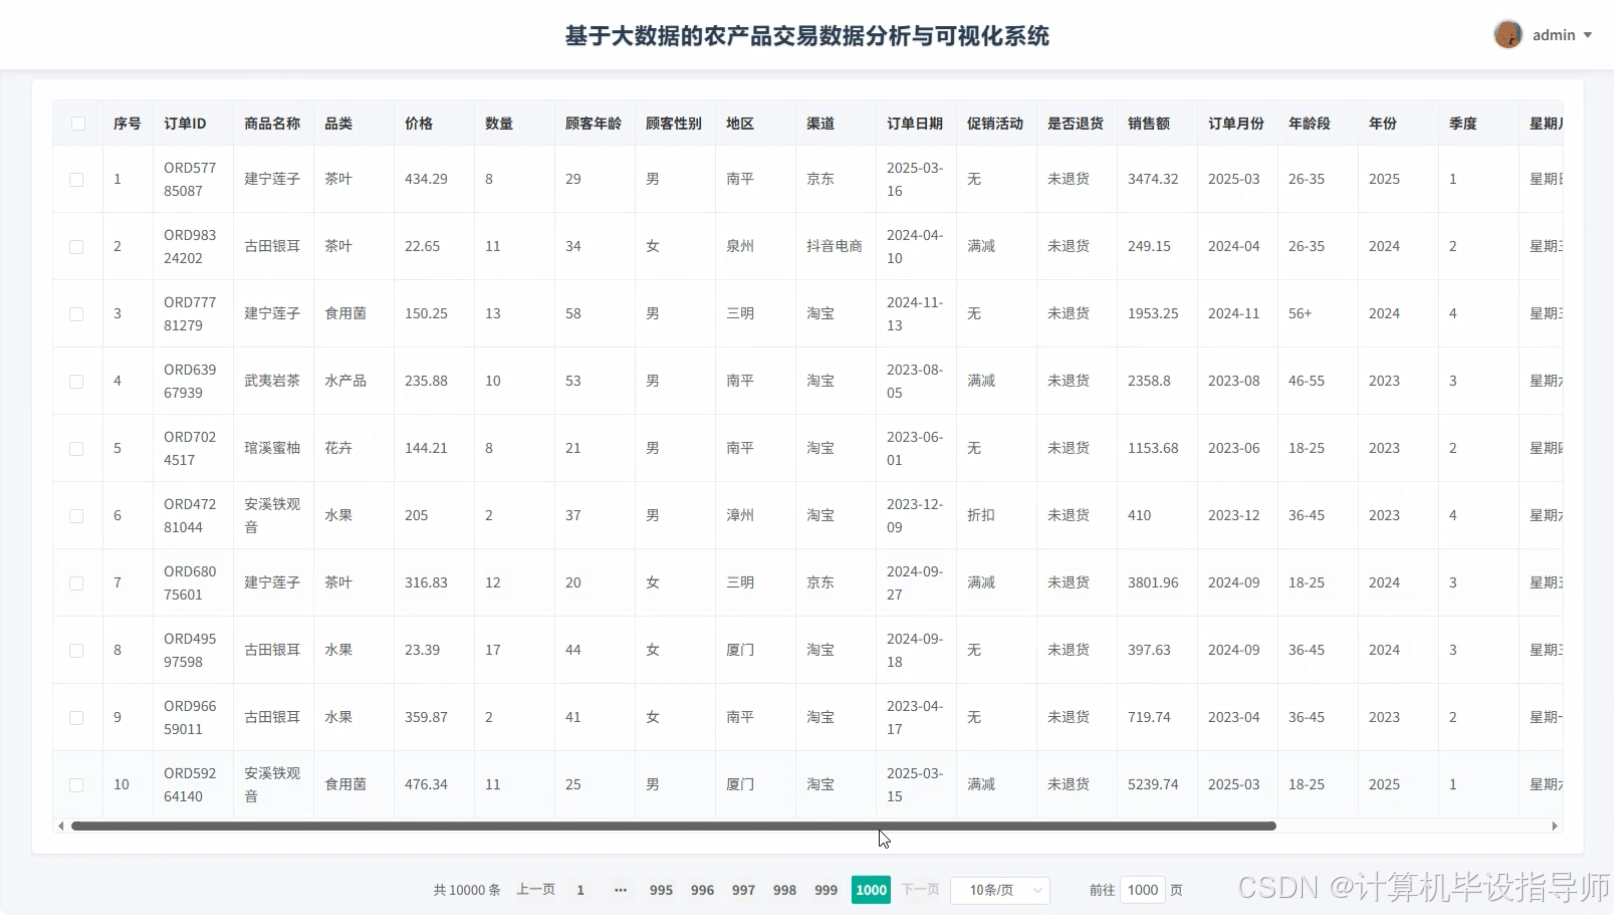The width and height of the screenshot is (1614, 915).
Task: Go to page 998
Action: pyautogui.click(x=785, y=890)
